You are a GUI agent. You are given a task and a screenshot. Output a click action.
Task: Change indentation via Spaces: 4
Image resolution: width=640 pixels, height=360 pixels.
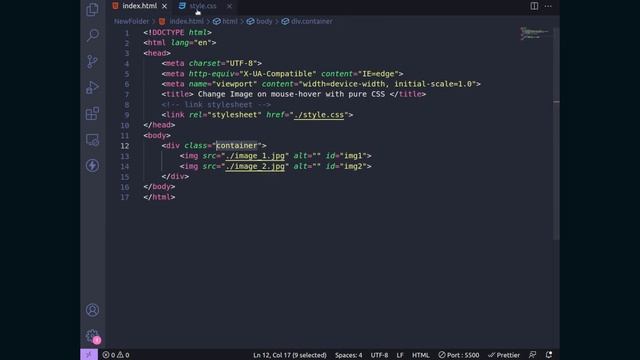point(349,355)
